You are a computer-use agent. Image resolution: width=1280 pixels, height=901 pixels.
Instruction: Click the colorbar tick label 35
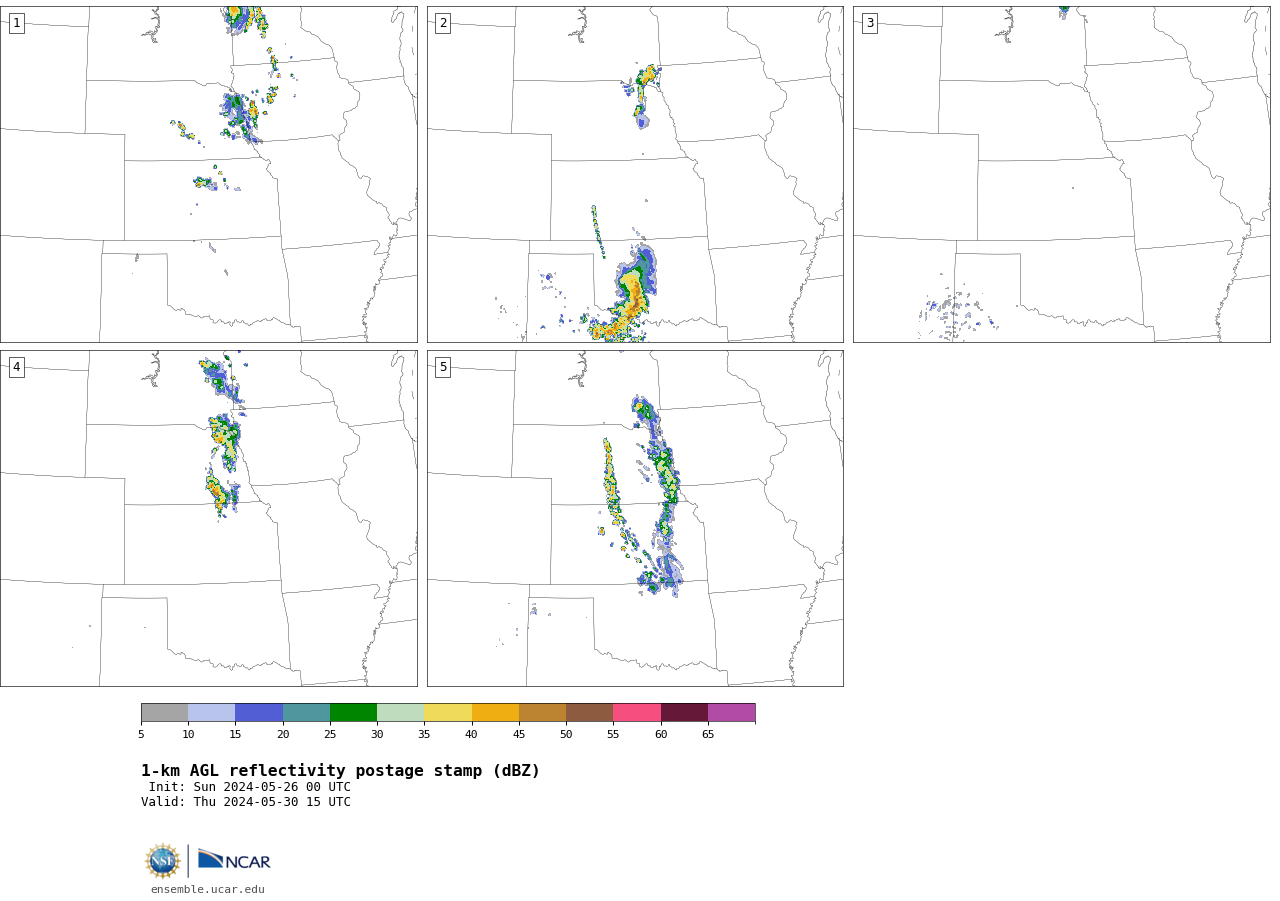point(424,735)
